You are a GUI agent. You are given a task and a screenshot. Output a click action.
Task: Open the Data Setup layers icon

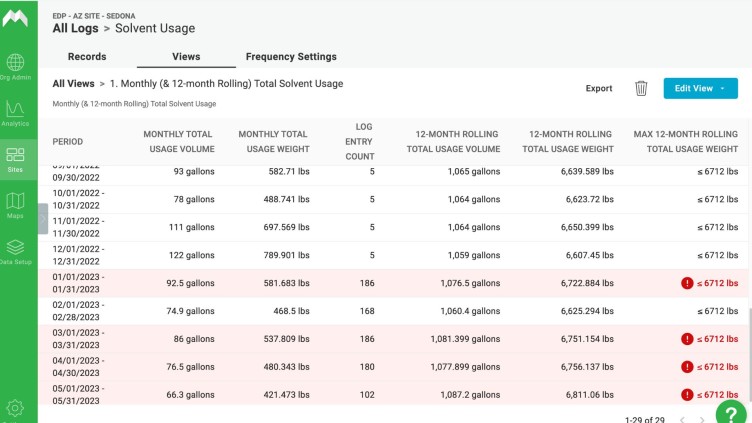(15, 247)
